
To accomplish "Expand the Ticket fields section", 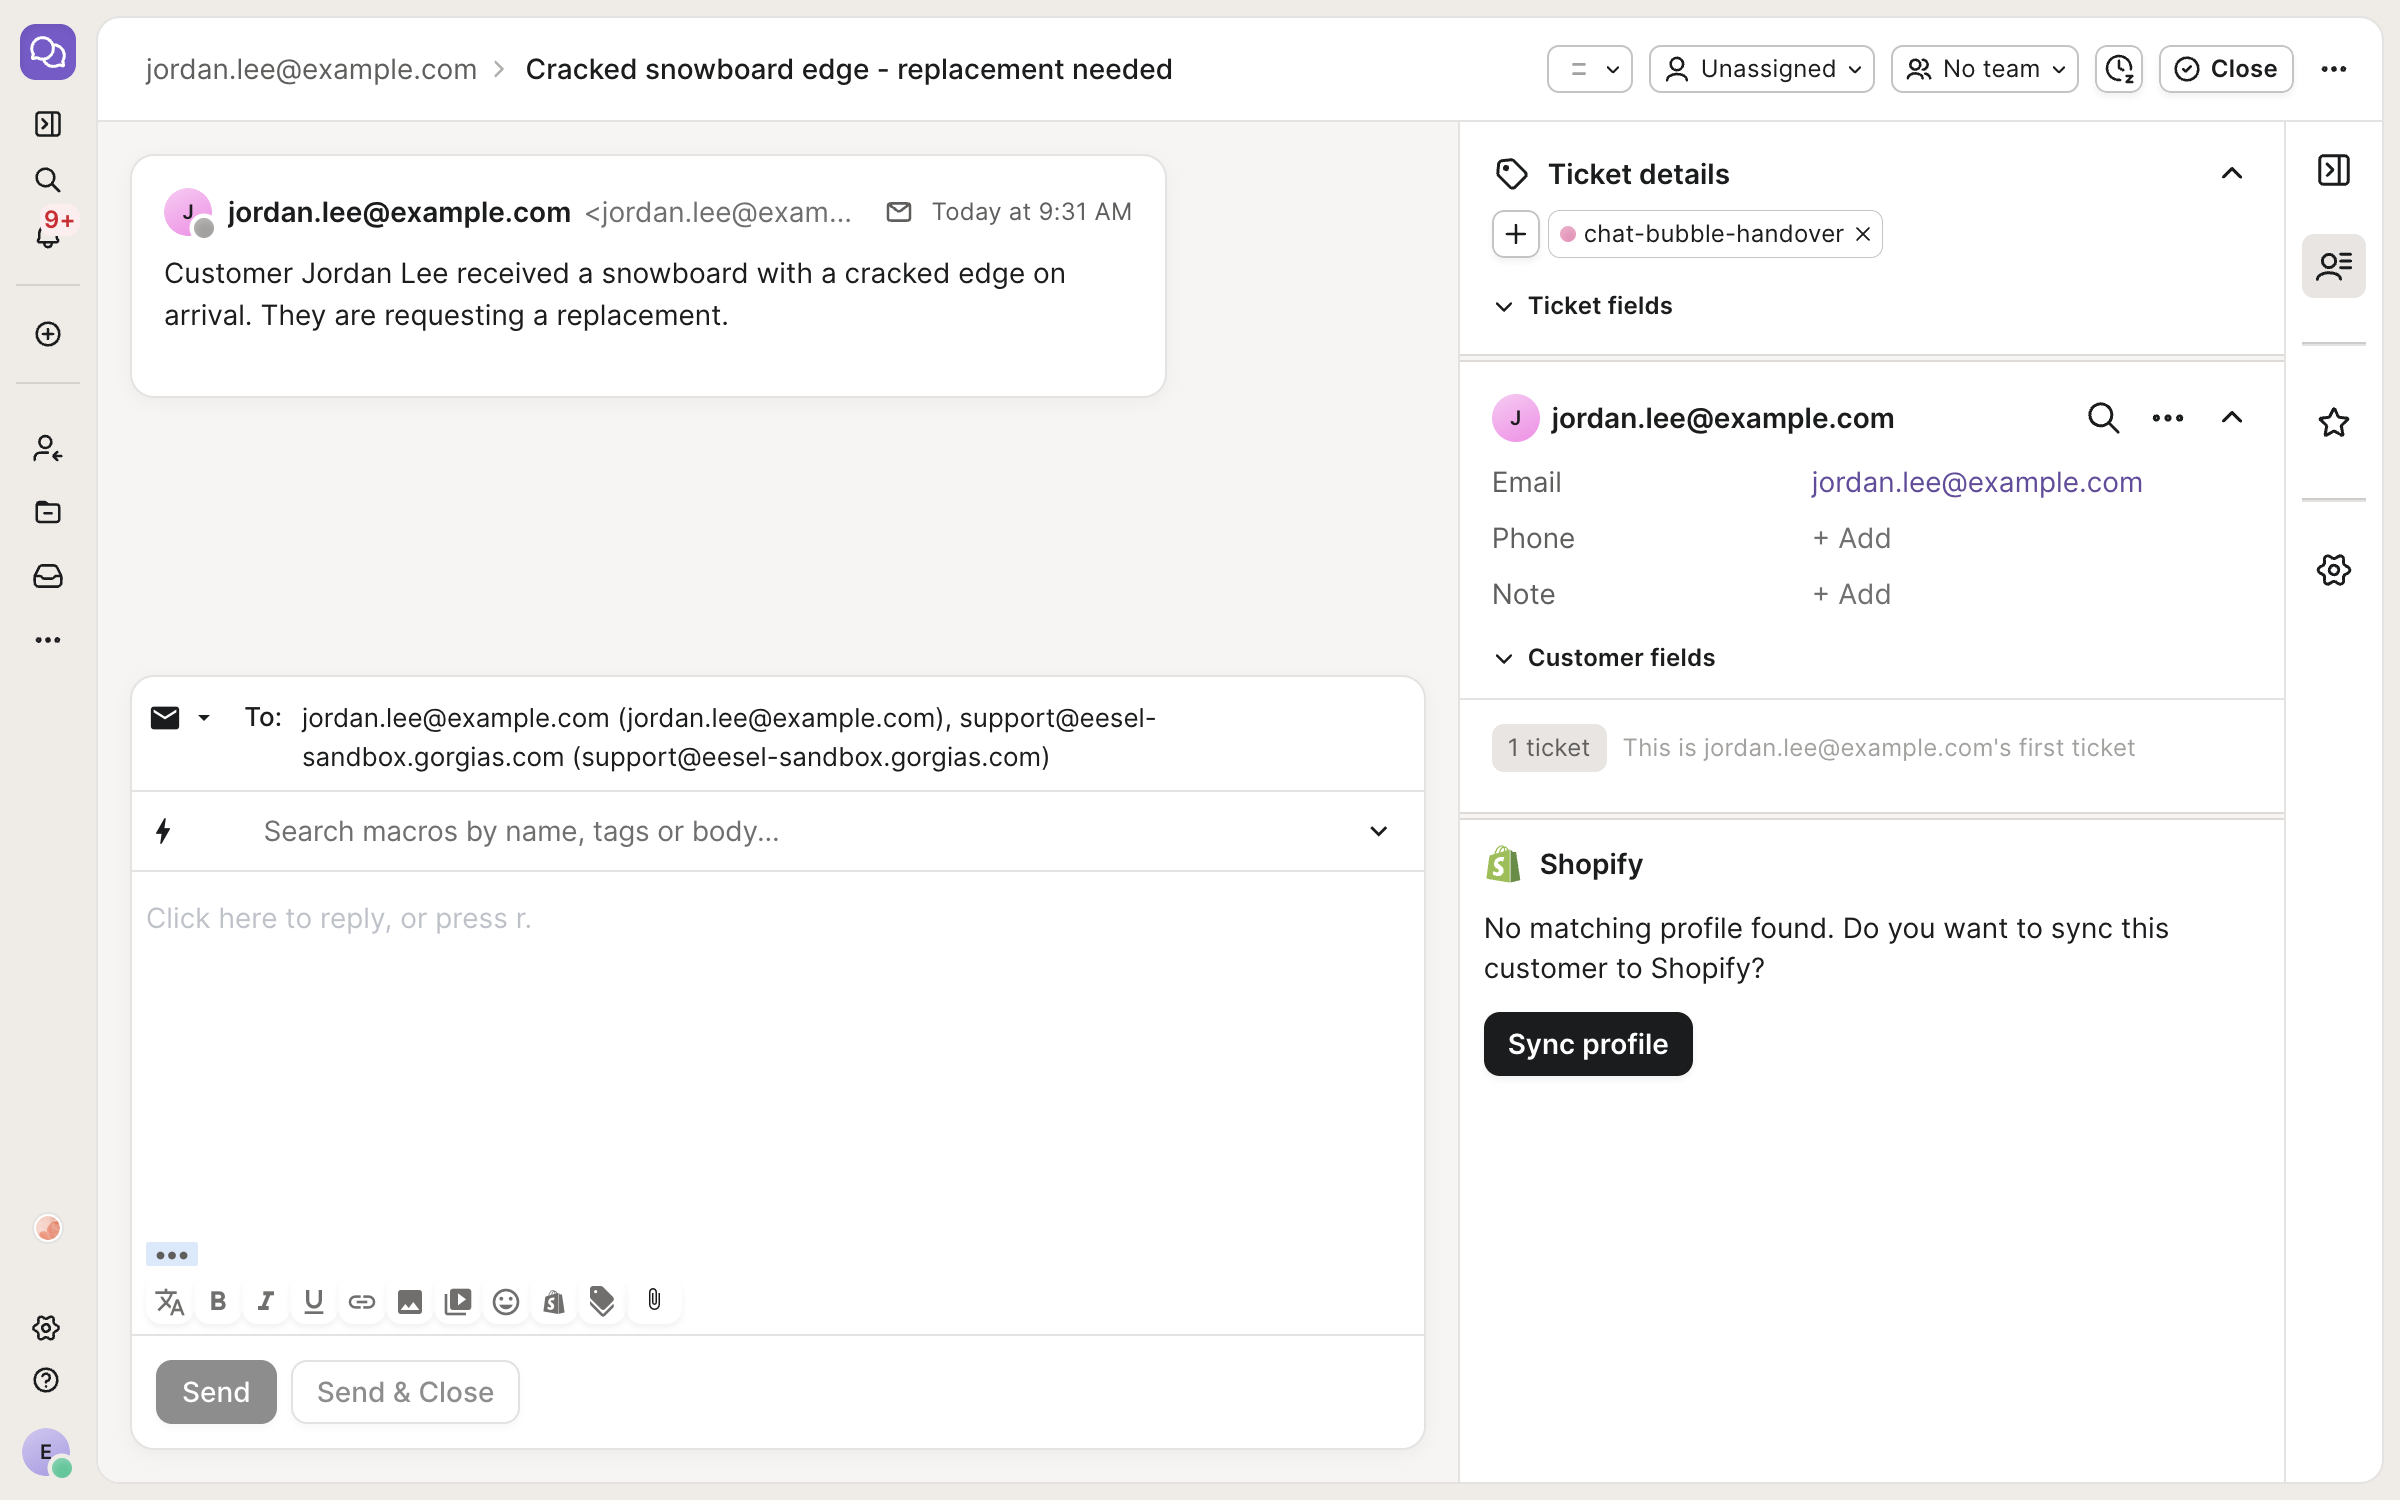I will (x=1583, y=306).
